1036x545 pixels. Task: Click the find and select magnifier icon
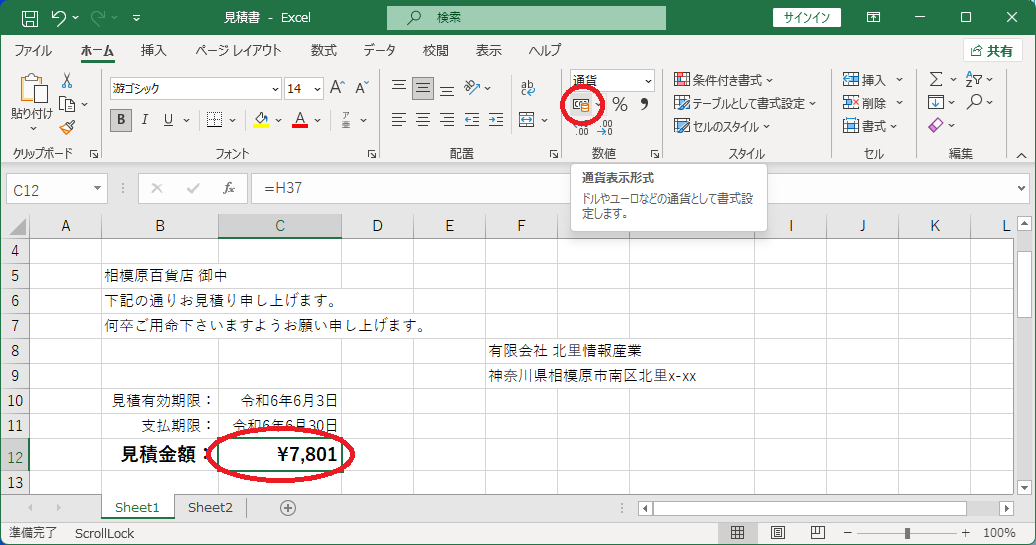tap(974, 102)
